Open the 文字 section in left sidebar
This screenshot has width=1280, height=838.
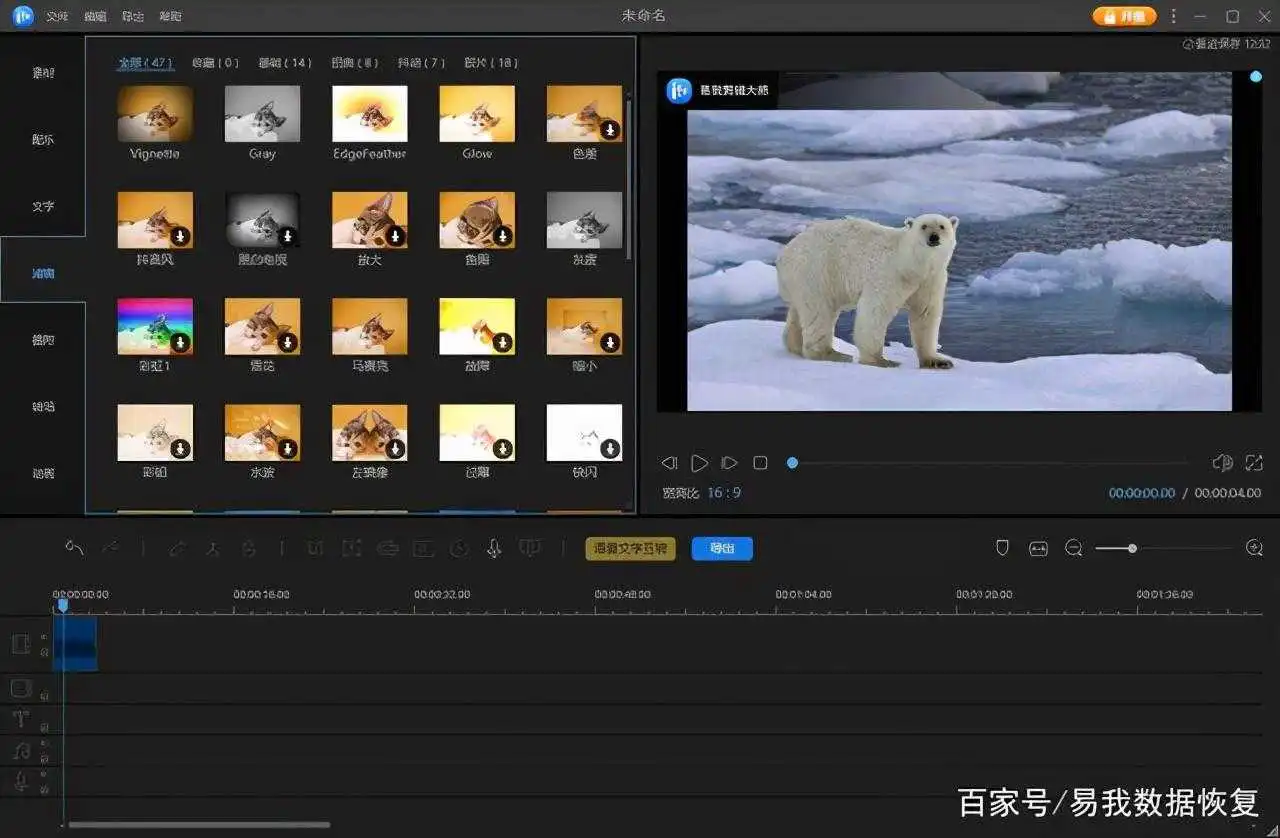point(43,207)
